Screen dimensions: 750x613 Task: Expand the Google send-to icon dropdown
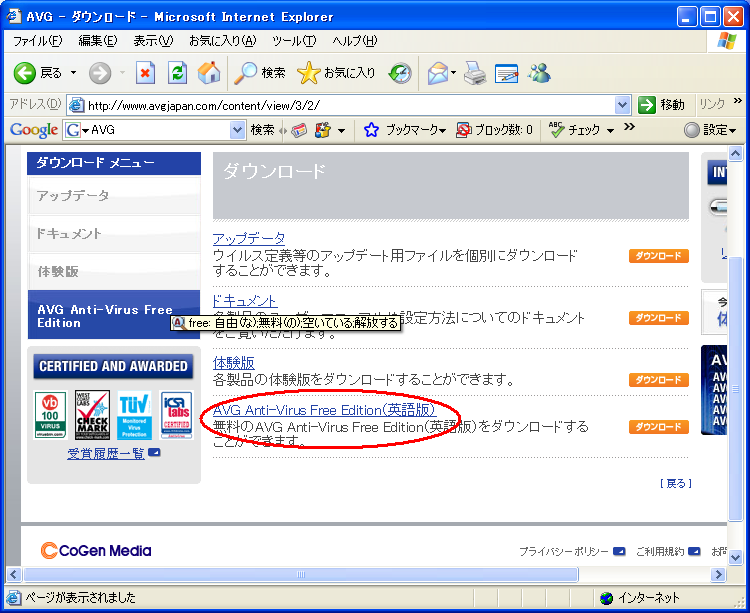pos(342,130)
